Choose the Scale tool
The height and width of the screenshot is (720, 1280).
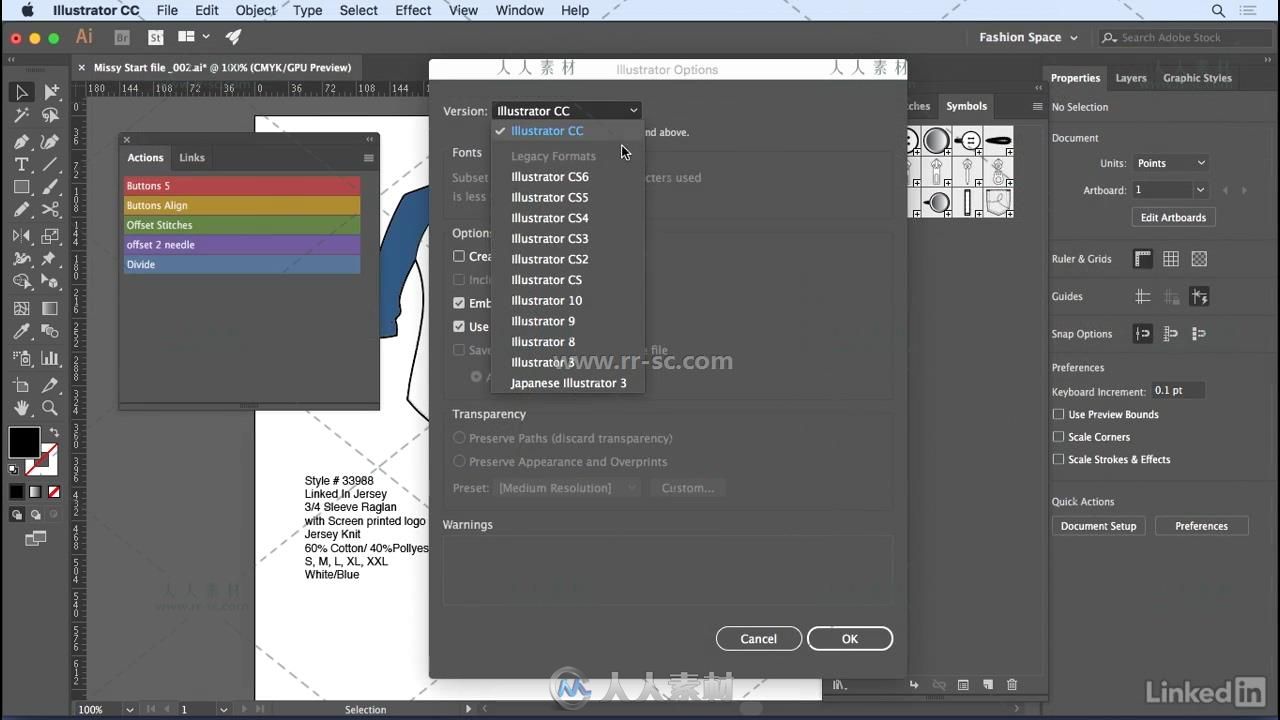50,236
